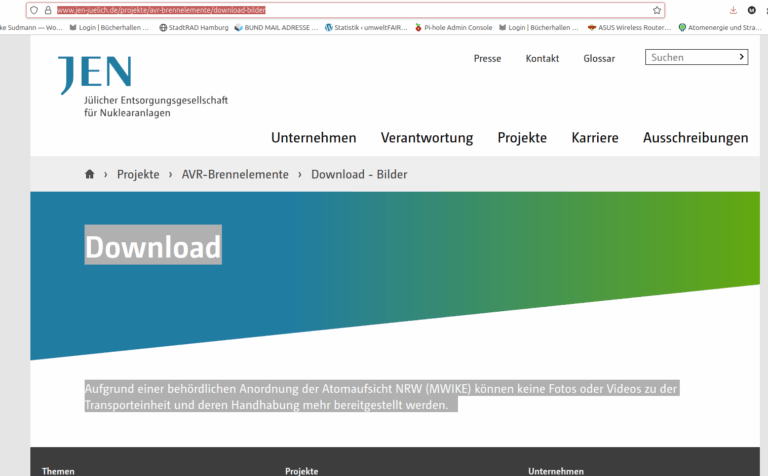
Task: Open the Statistik umweltFAIR bookmark
Action: coord(366,27)
